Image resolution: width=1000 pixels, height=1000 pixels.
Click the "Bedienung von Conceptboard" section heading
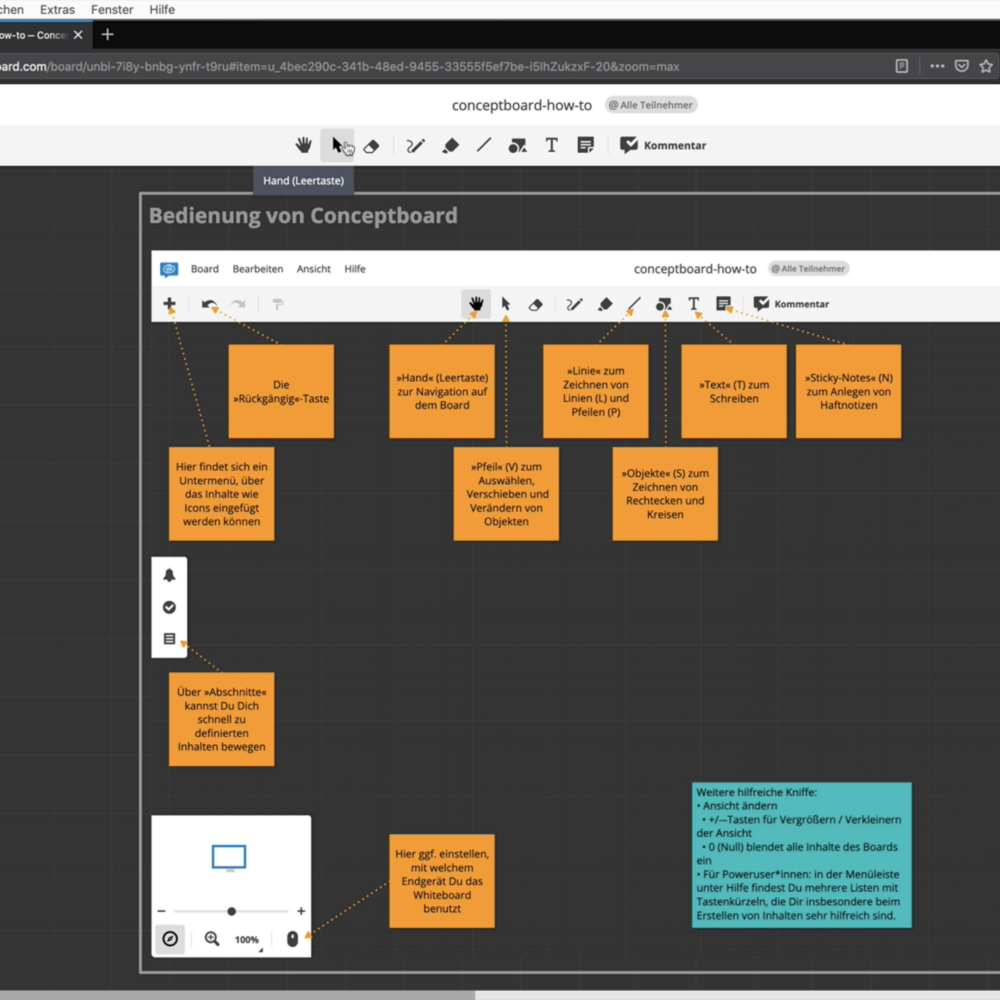(303, 216)
